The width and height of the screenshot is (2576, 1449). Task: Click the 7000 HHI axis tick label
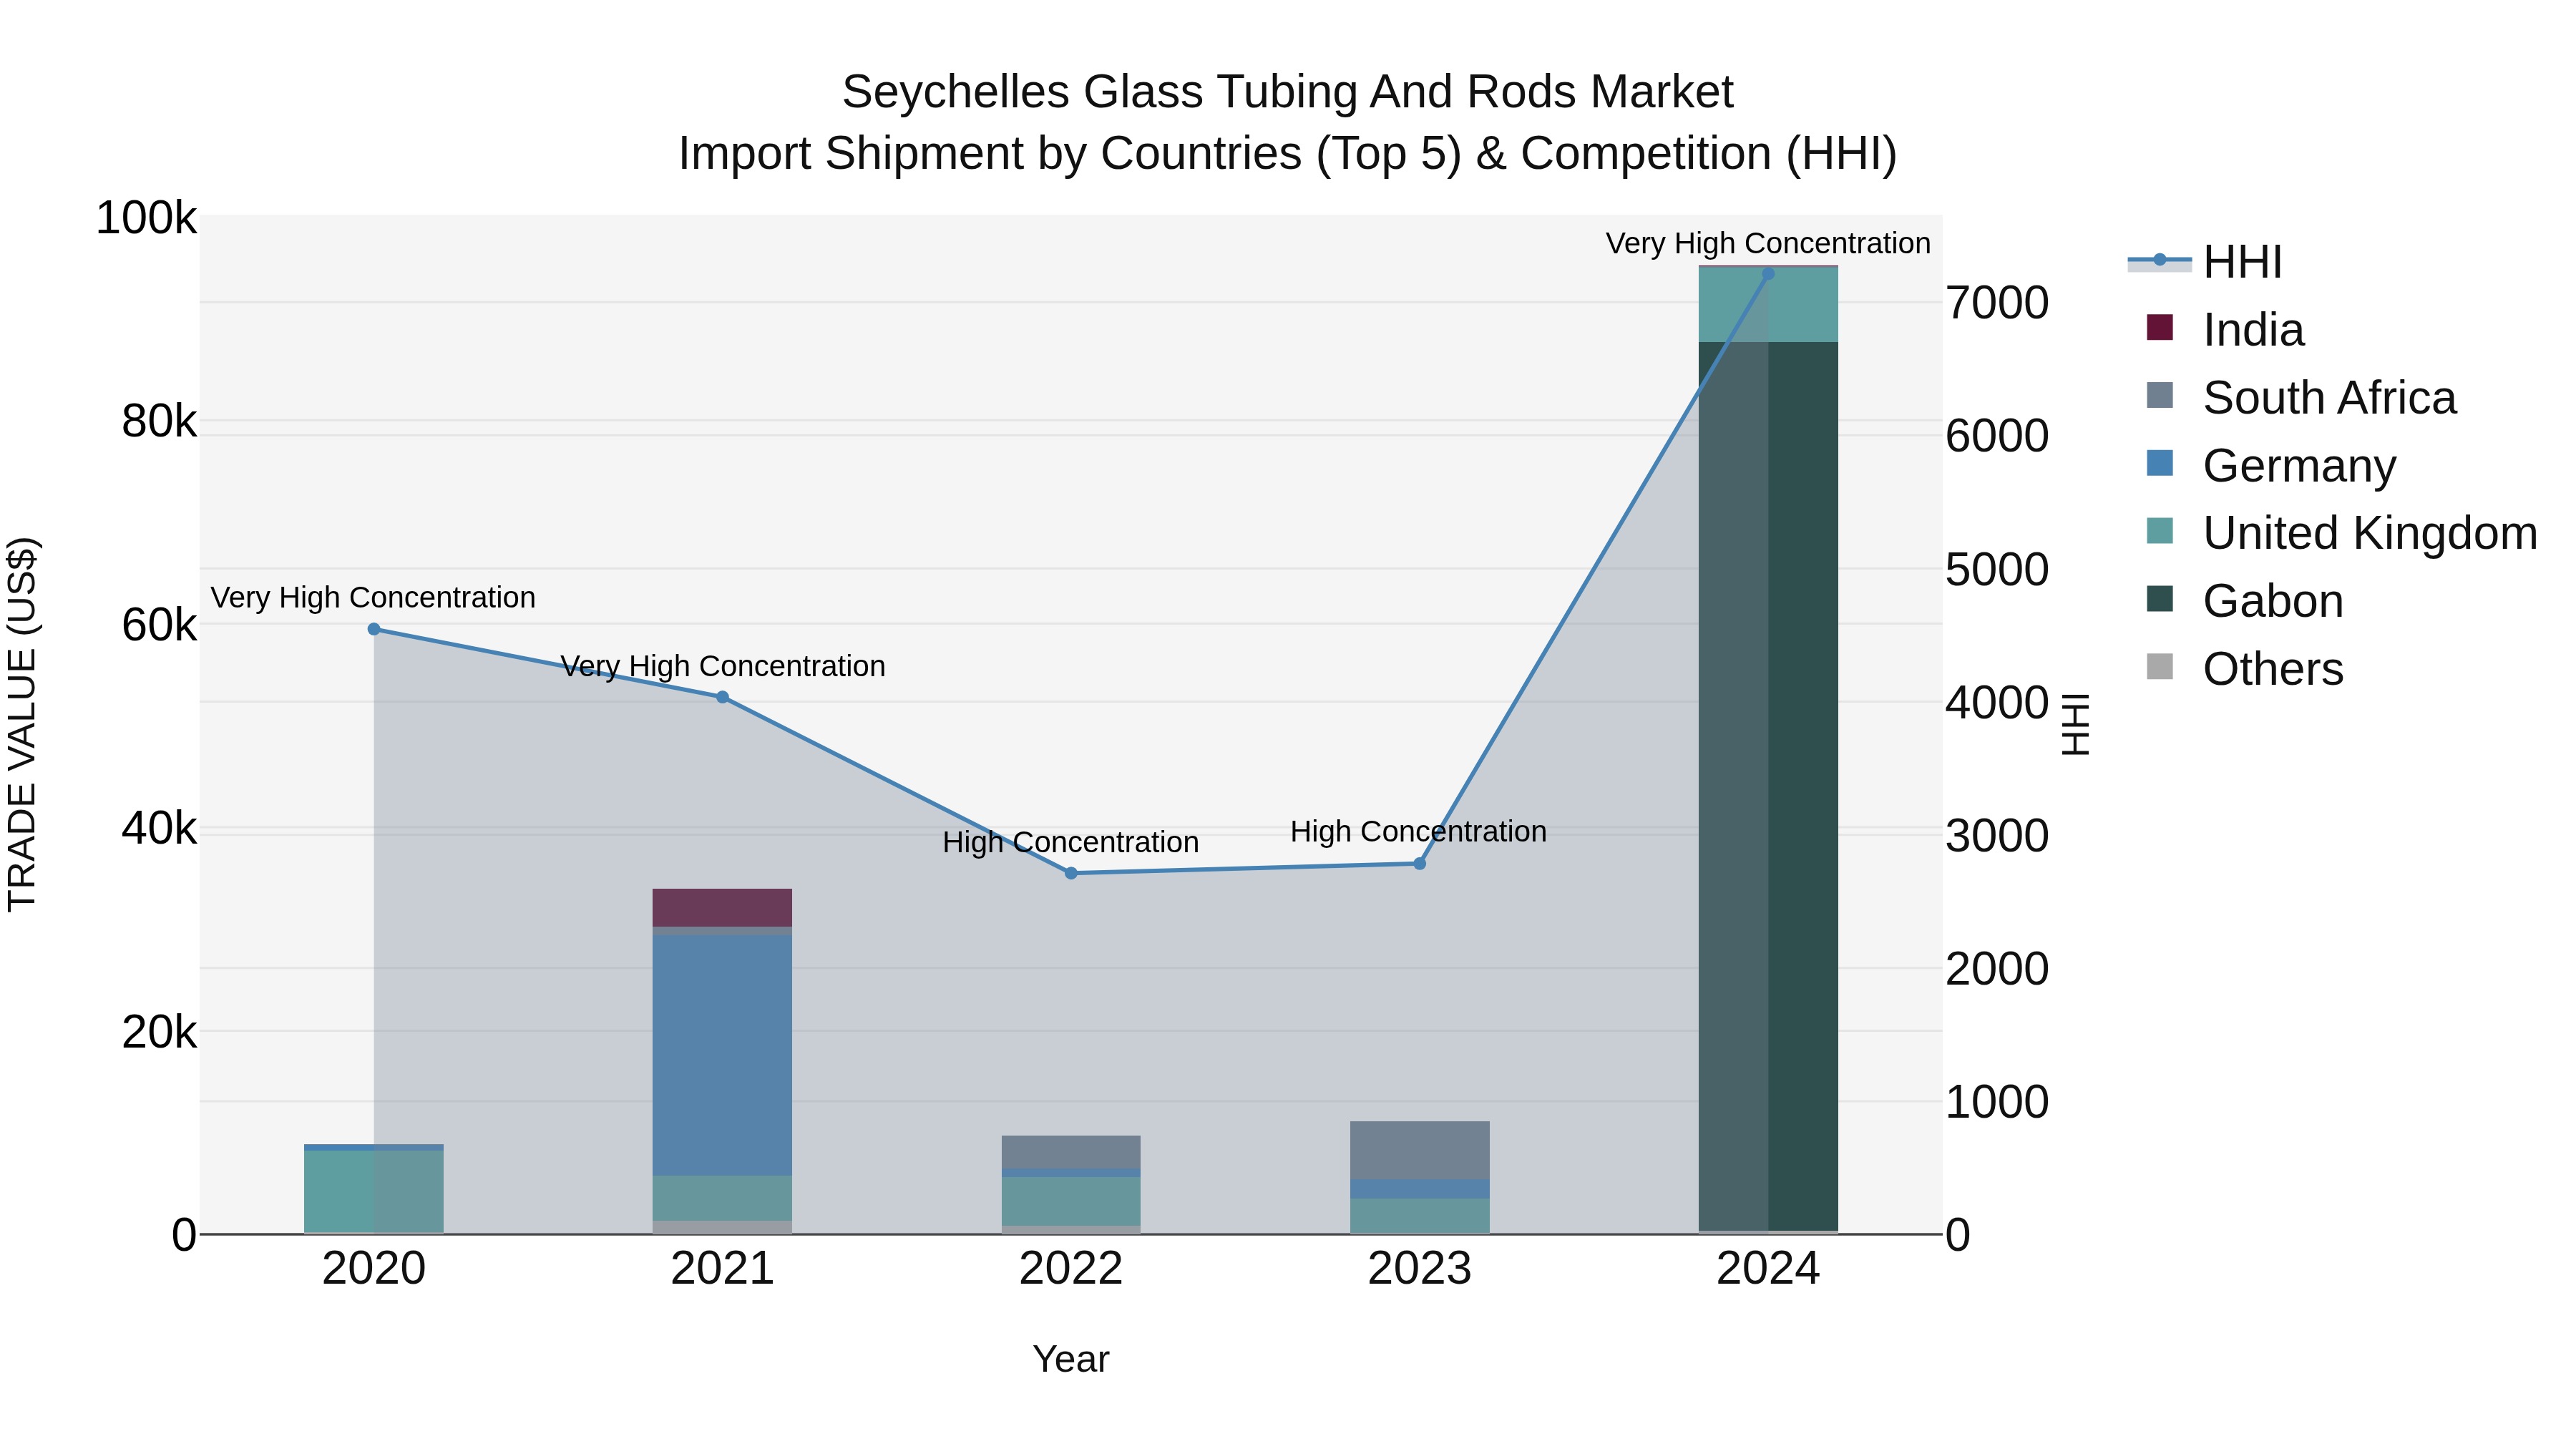click(1997, 303)
